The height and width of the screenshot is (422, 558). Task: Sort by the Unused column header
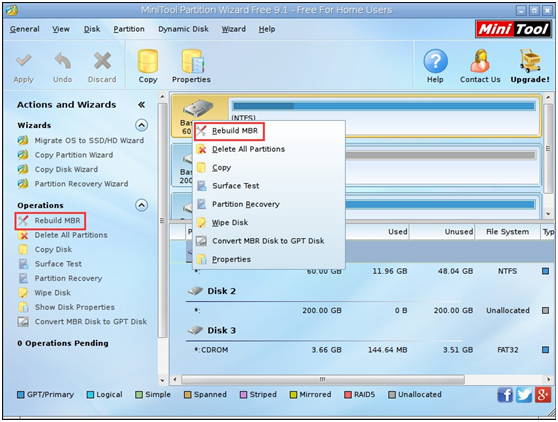442,232
